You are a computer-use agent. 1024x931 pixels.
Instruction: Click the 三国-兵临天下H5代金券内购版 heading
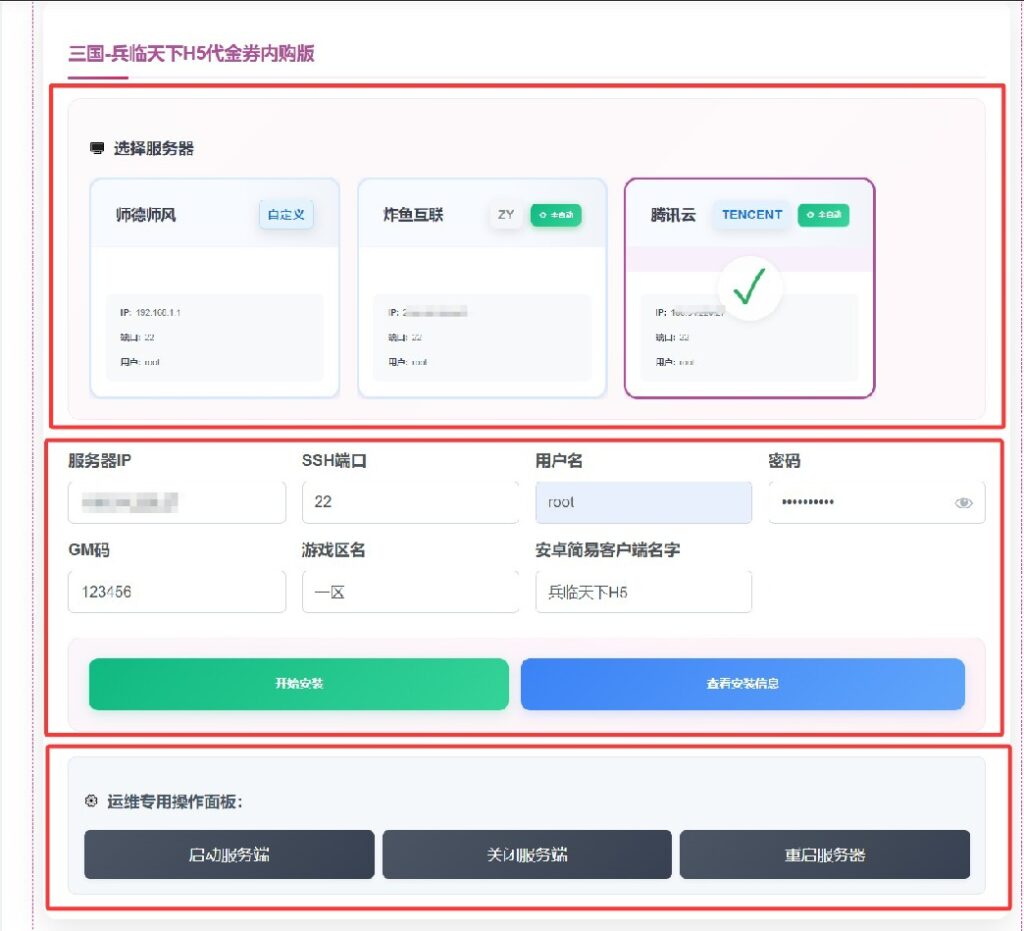pos(190,55)
